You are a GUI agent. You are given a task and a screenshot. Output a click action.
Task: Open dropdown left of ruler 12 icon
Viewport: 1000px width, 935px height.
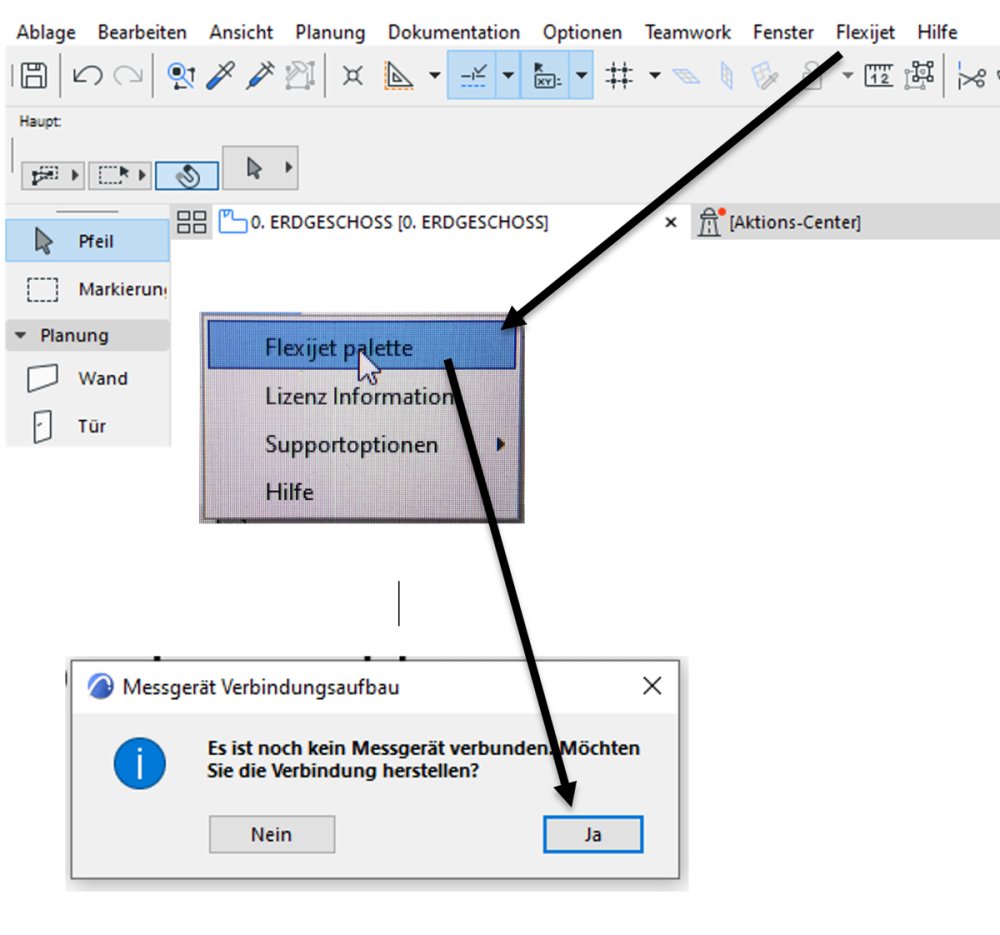click(x=848, y=75)
